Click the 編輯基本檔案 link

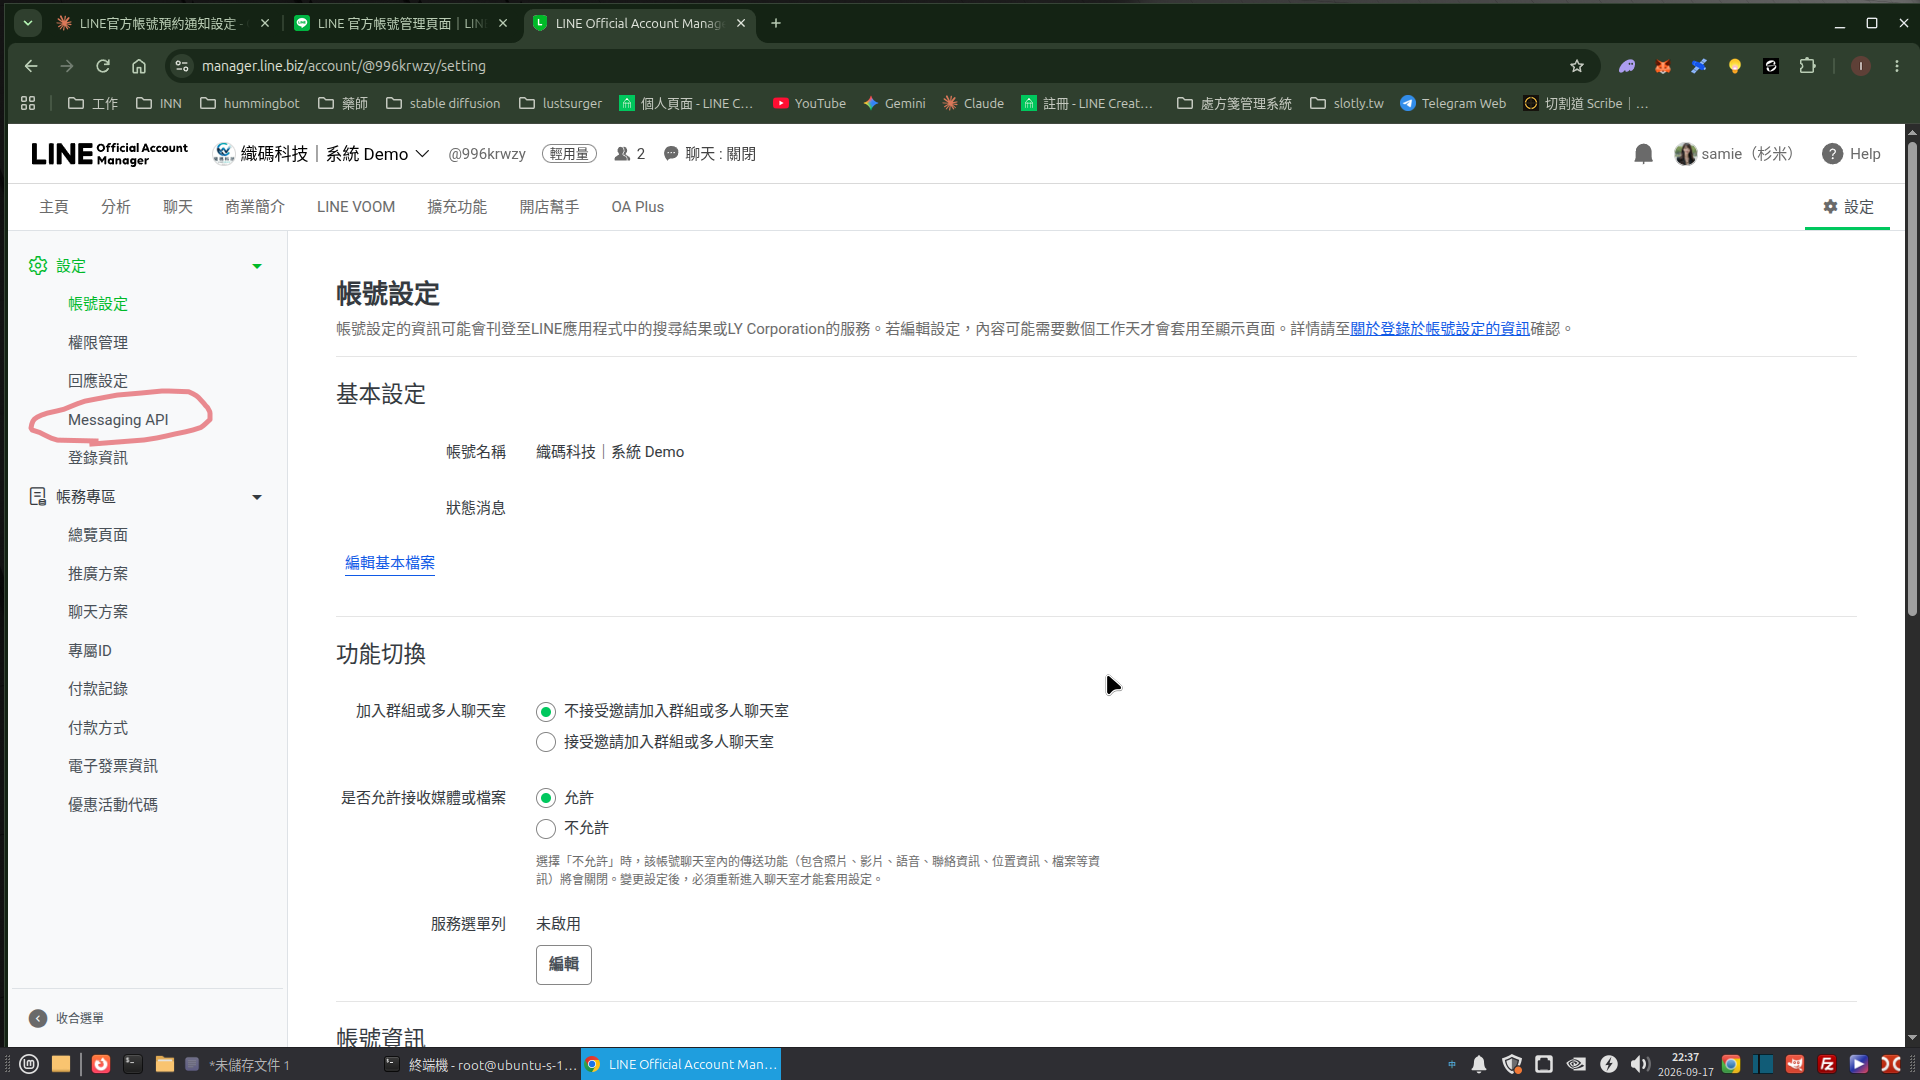390,563
